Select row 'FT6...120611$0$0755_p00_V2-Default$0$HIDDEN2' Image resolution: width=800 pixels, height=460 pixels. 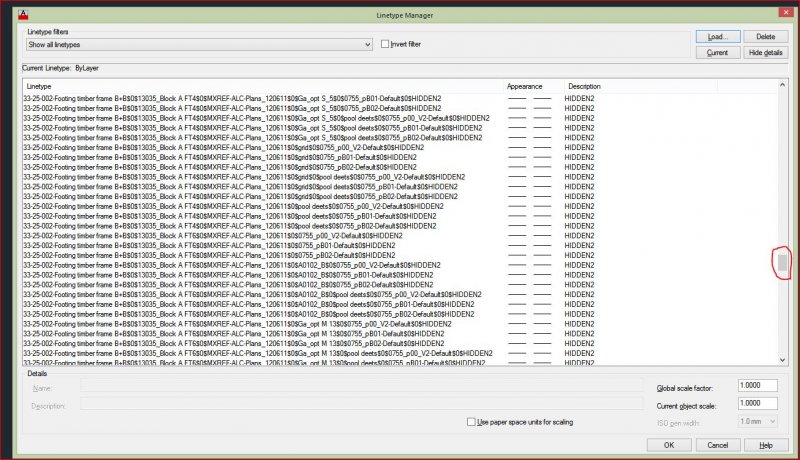401,236
